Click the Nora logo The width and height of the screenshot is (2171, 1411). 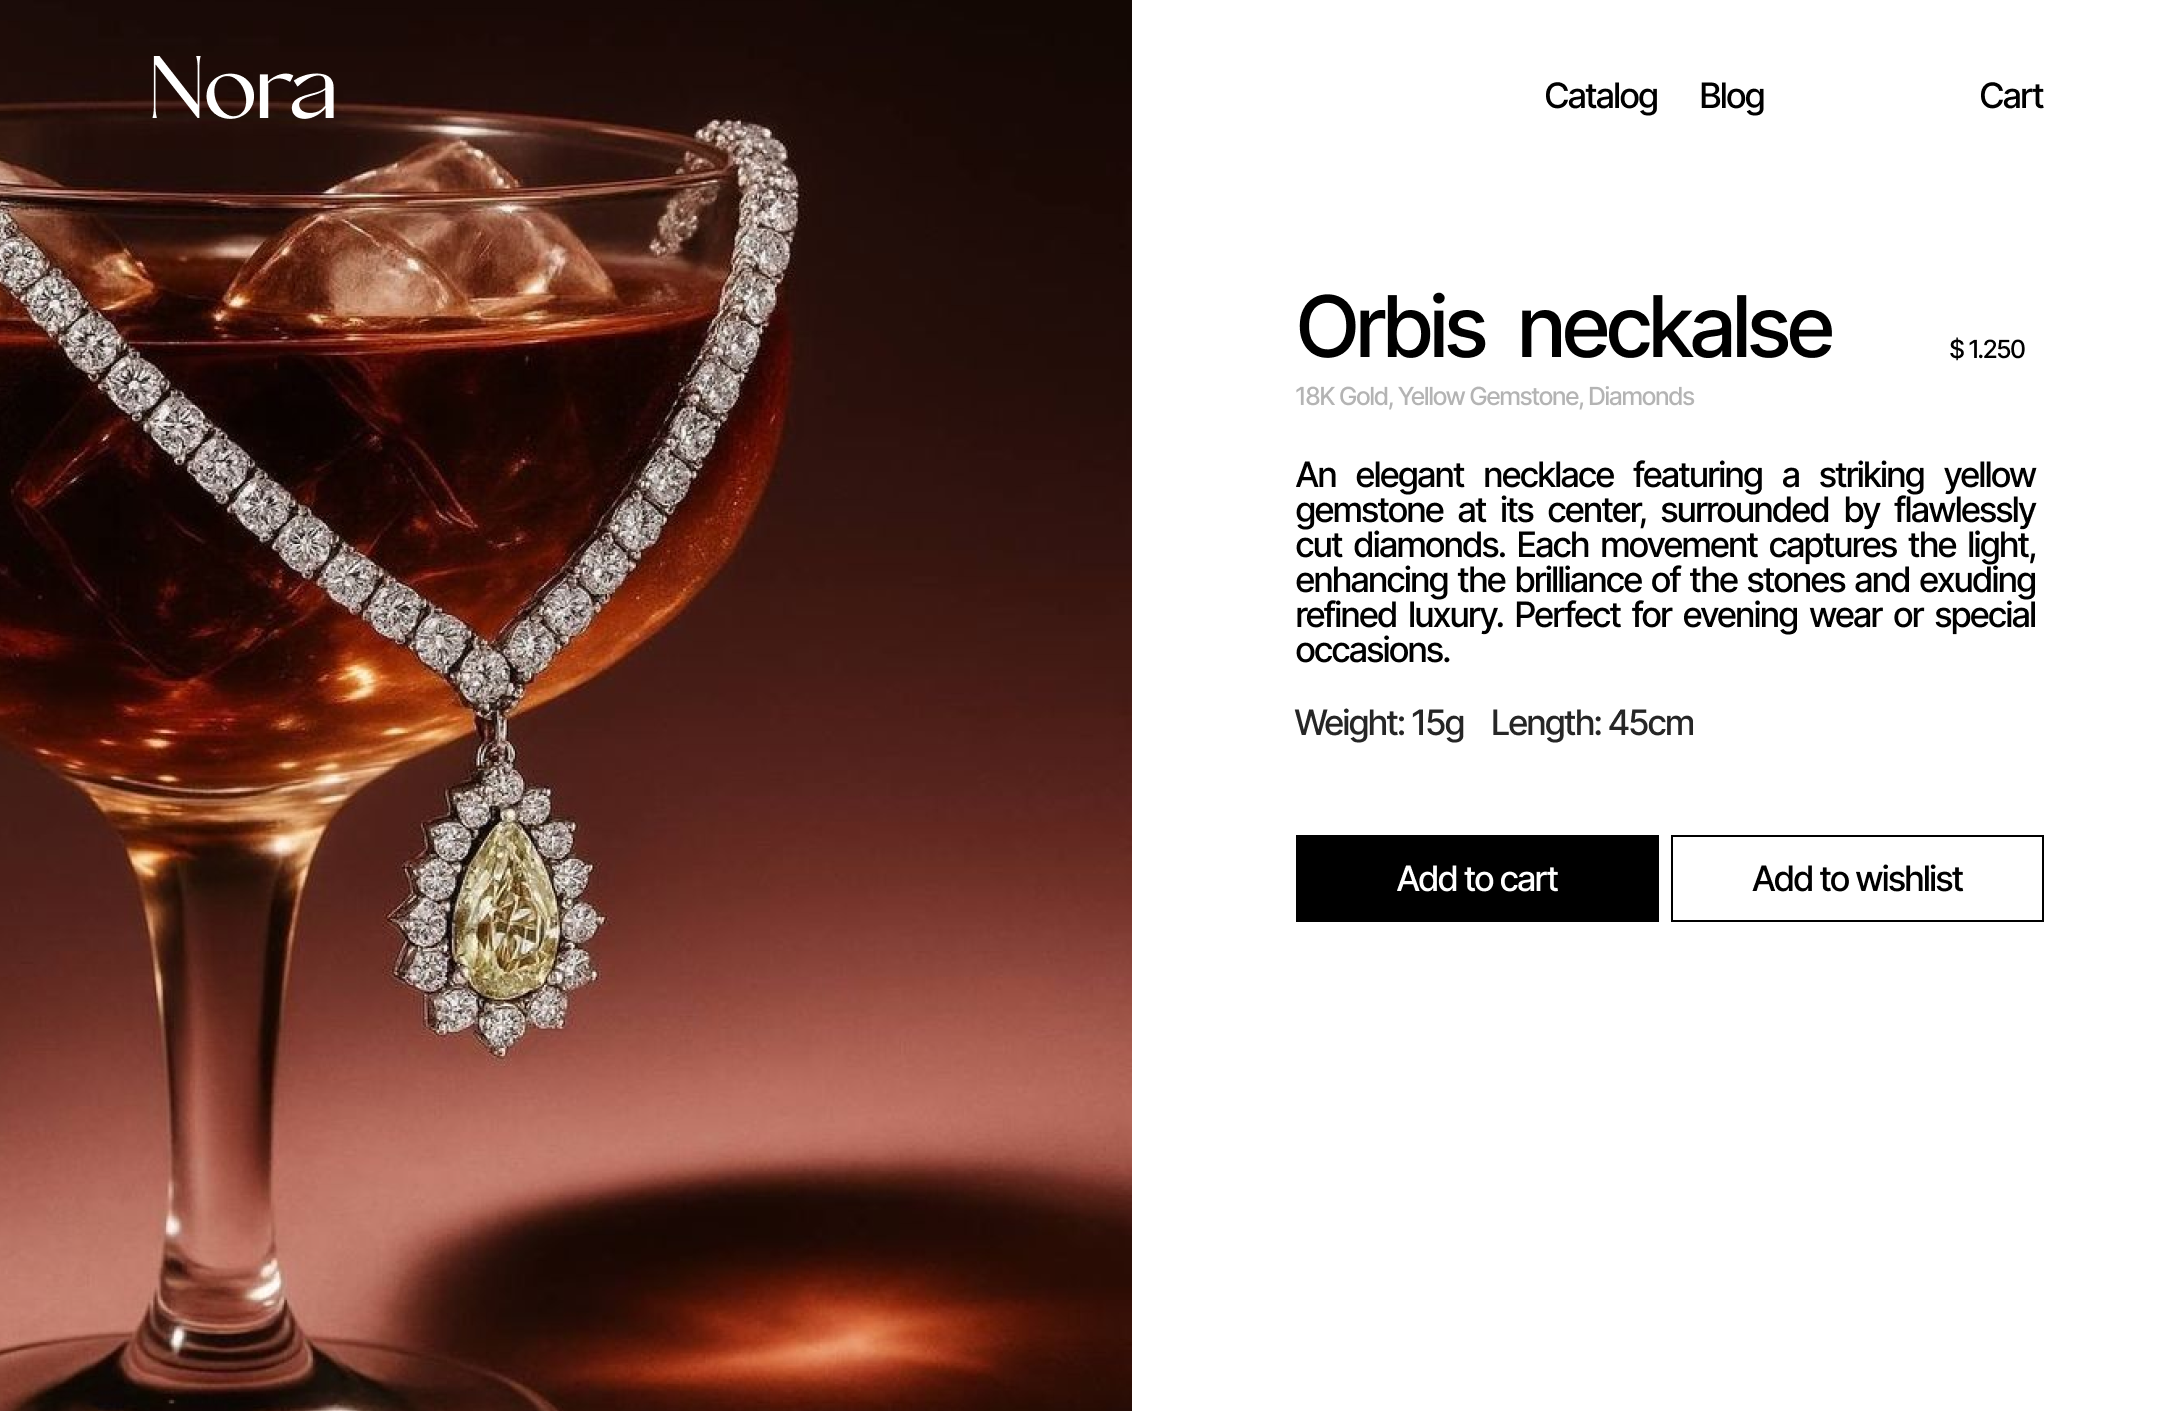click(x=243, y=88)
